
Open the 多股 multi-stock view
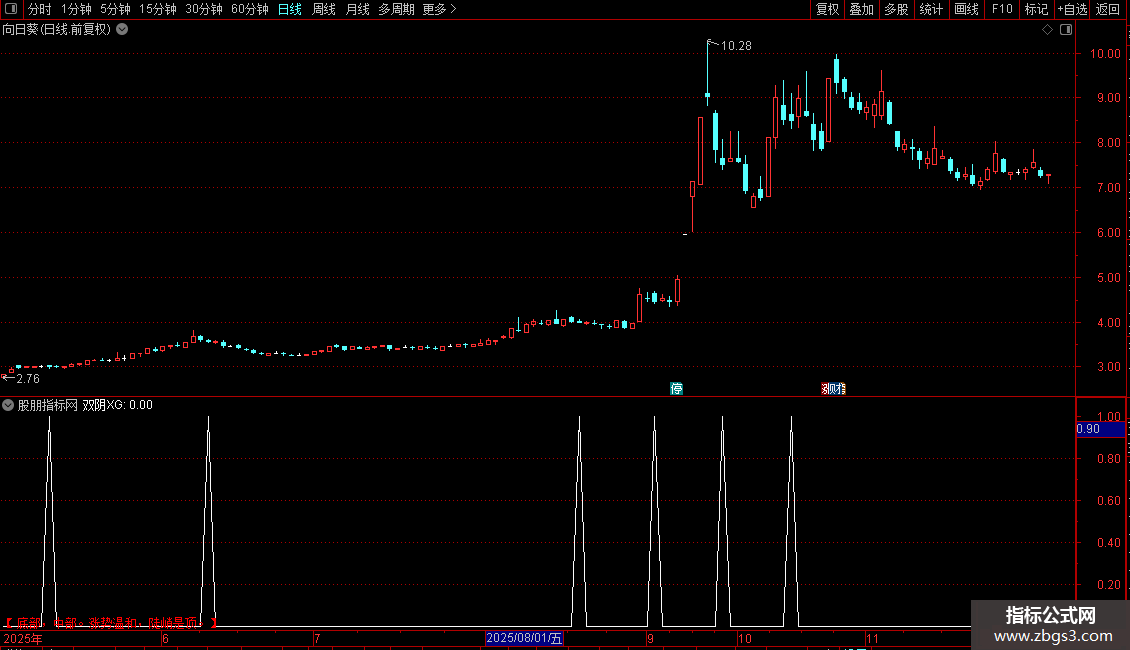coord(896,9)
